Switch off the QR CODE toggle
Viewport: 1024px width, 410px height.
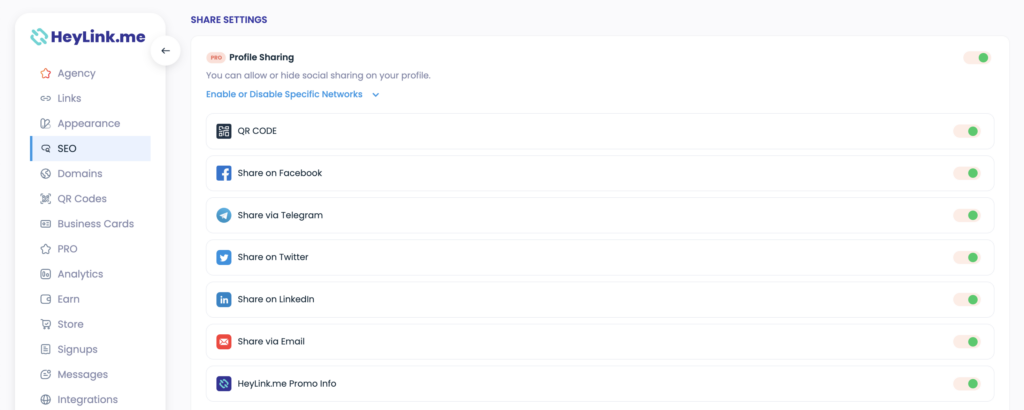coord(967,131)
